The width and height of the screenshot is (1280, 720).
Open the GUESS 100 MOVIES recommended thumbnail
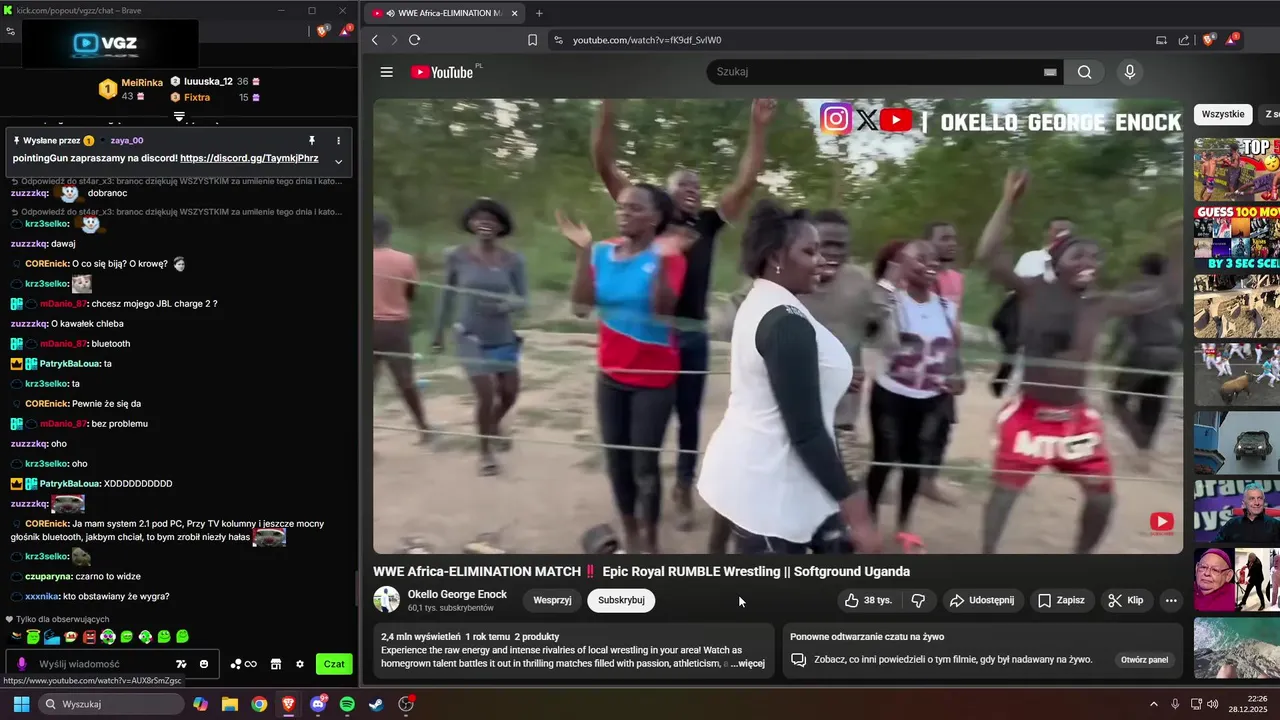(x=1237, y=238)
